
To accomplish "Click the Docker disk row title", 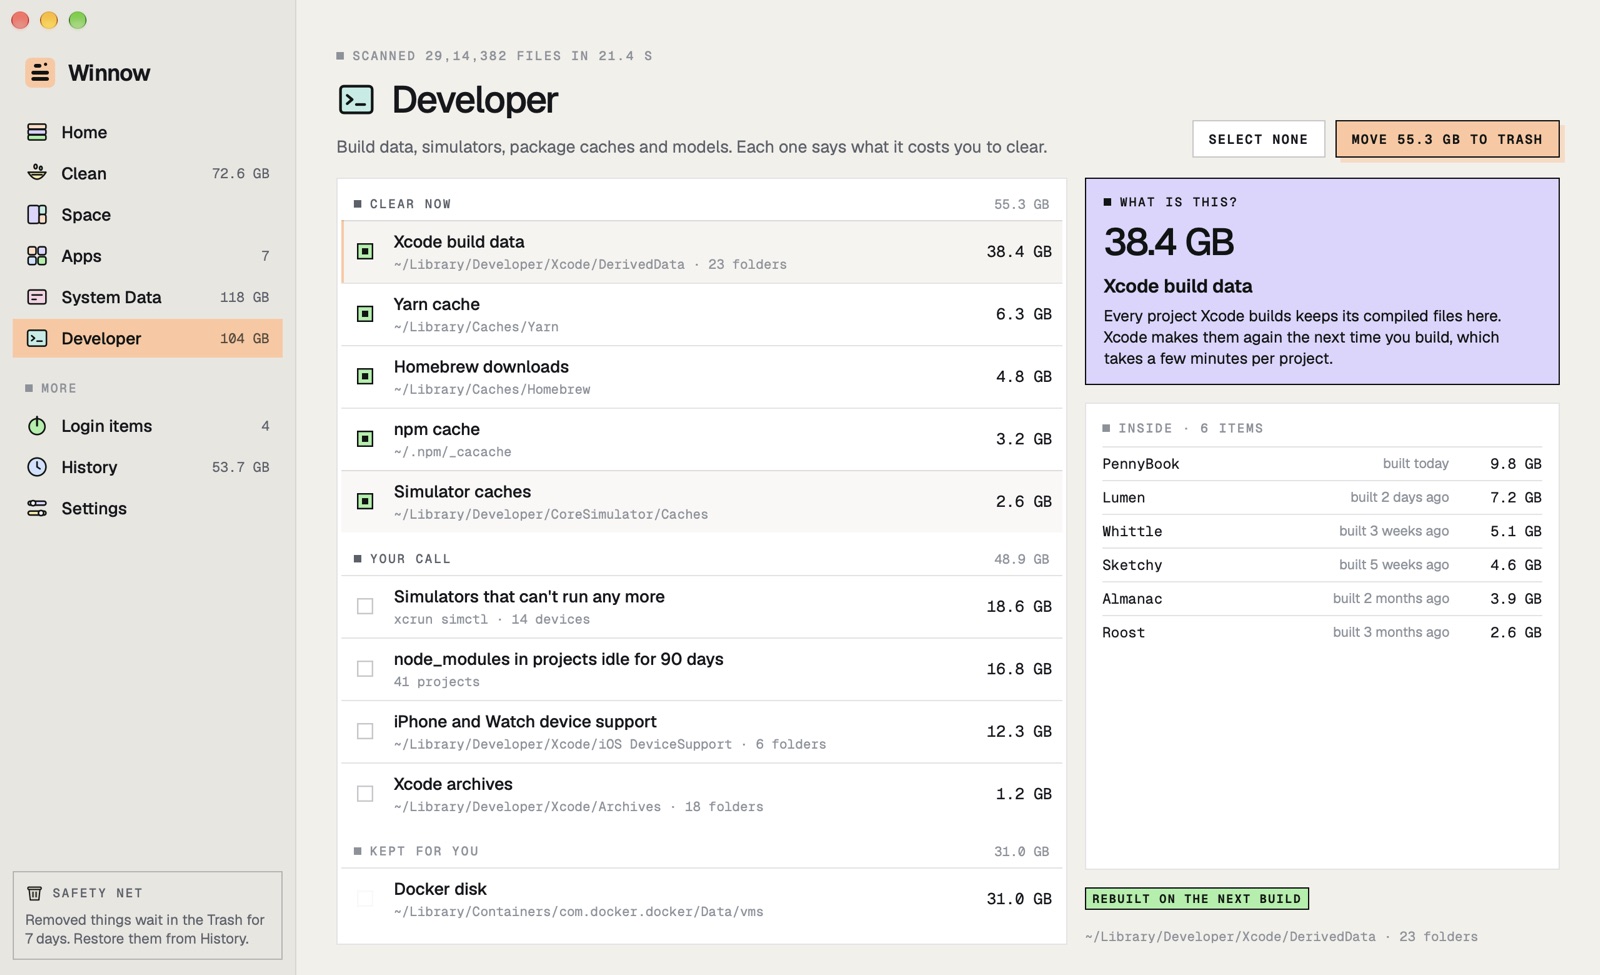I will coord(440,889).
